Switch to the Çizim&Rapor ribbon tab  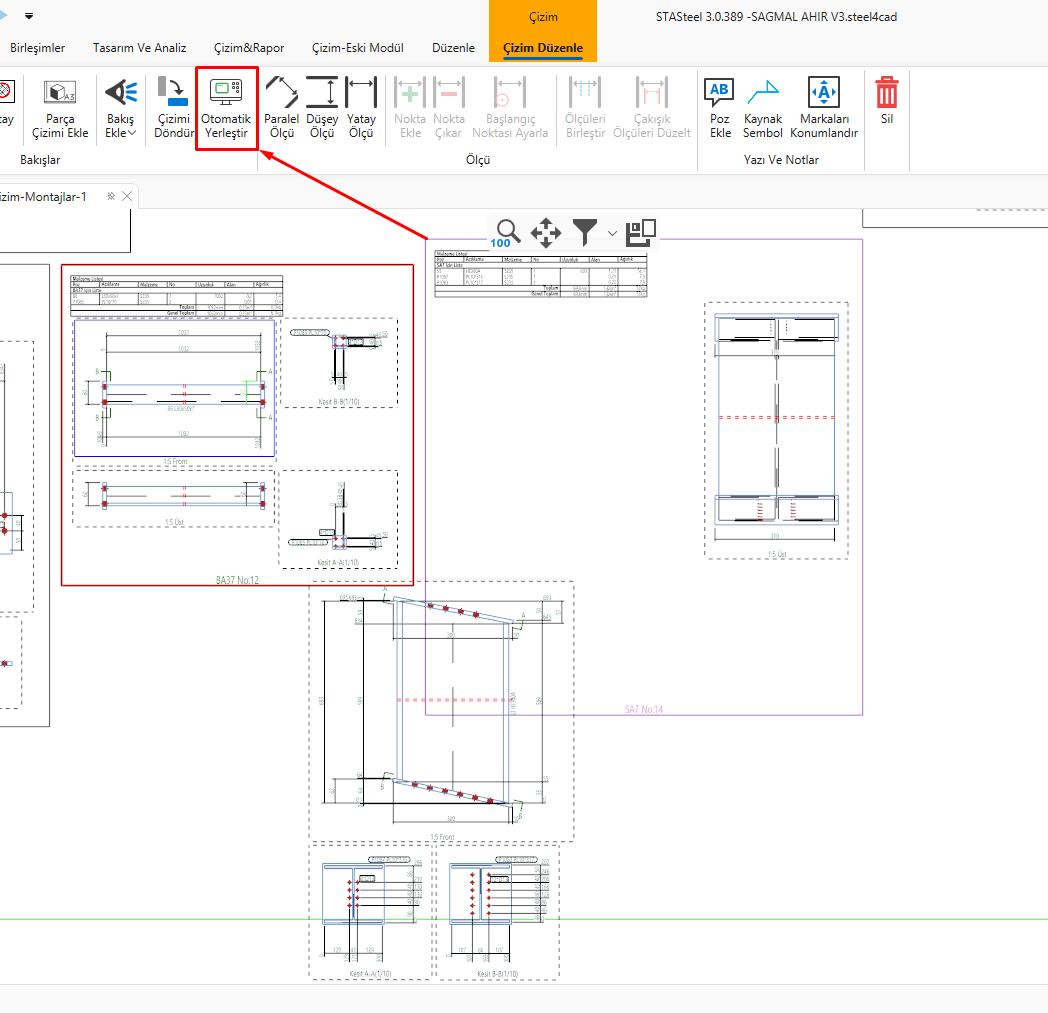[x=249, y=48]
